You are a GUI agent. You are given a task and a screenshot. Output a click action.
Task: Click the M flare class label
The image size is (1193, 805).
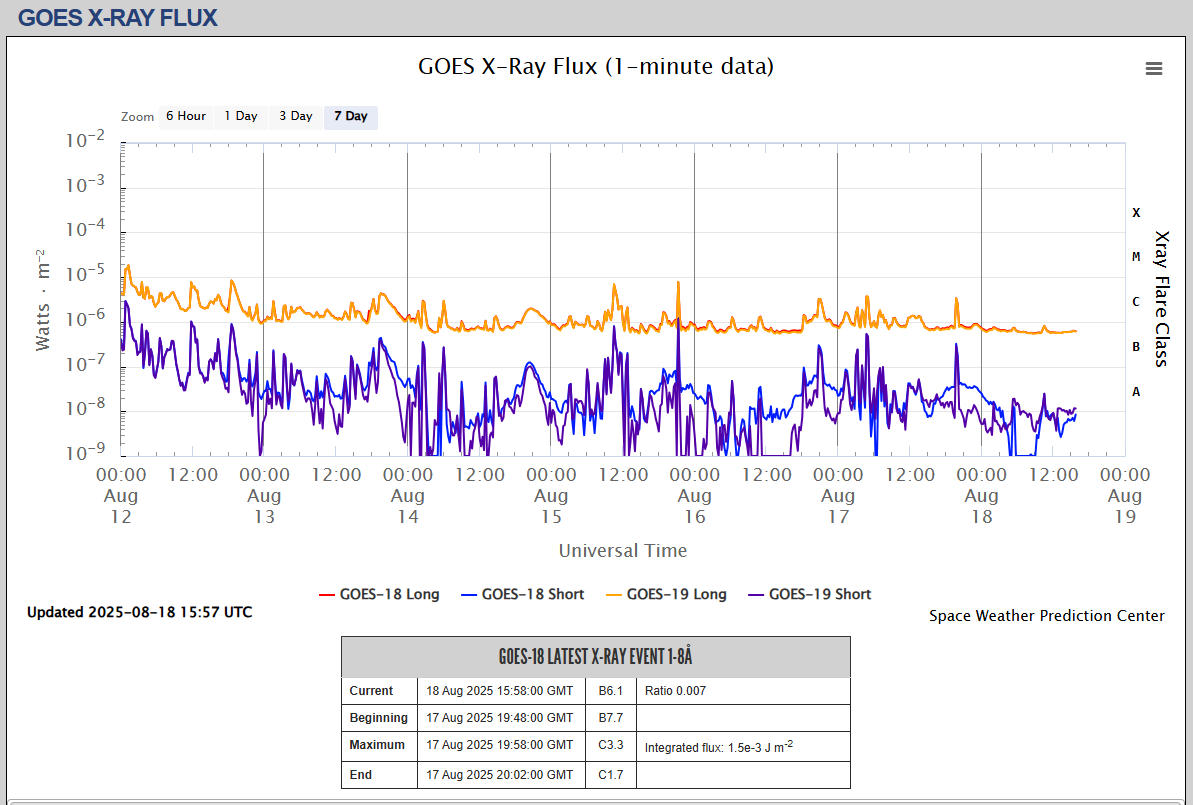coord(1136,257)
